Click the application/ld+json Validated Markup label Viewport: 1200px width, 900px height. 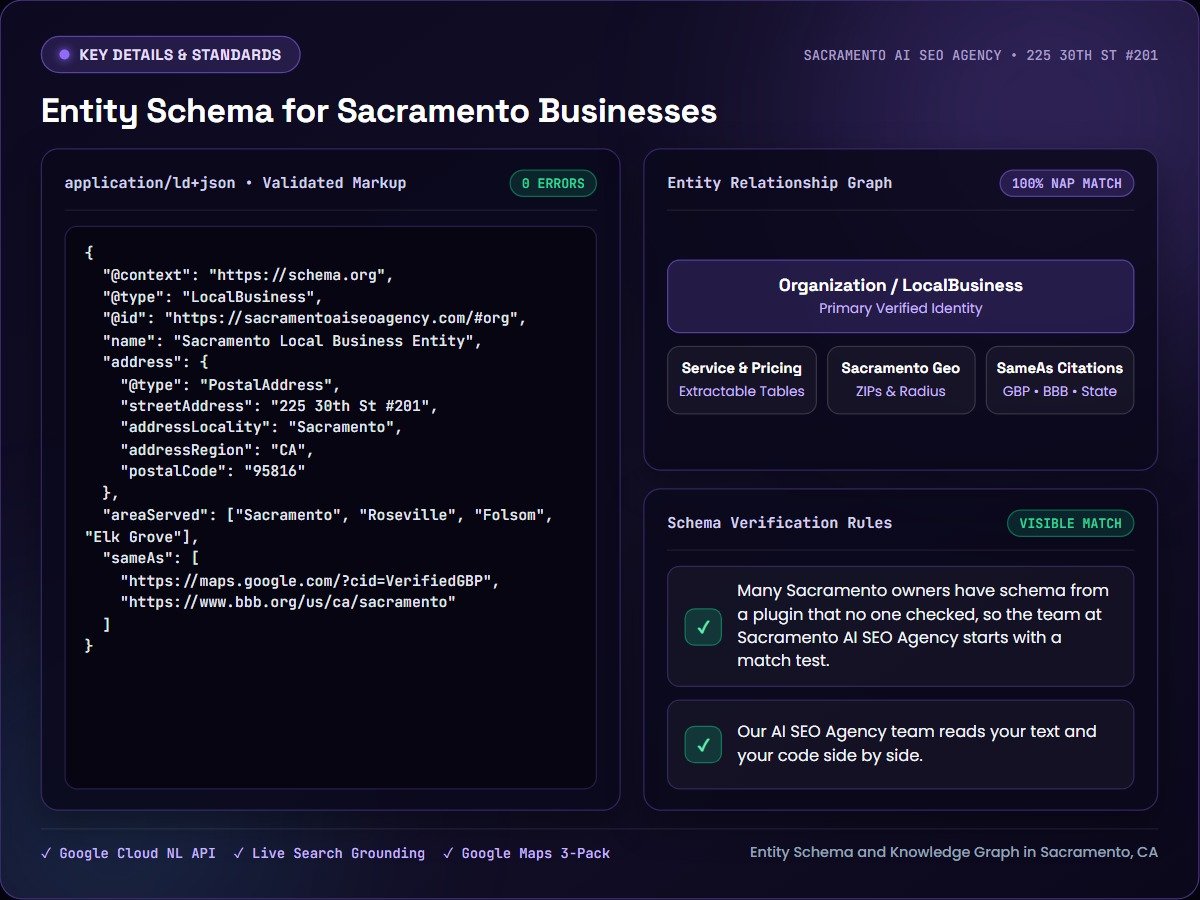[x=235, y=183]
